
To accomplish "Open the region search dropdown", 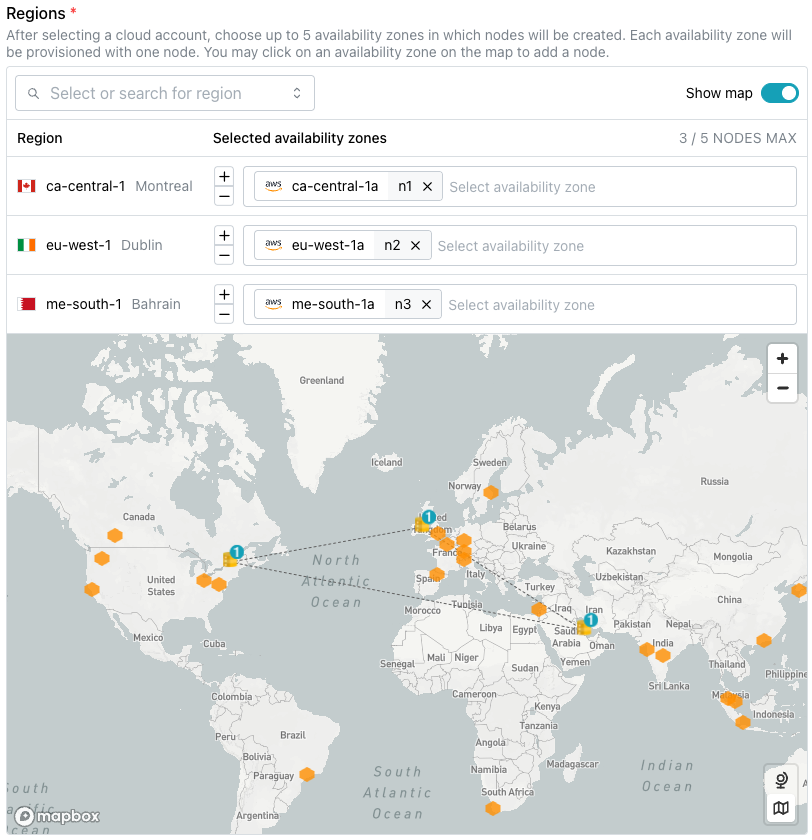I will pos(167,91).
